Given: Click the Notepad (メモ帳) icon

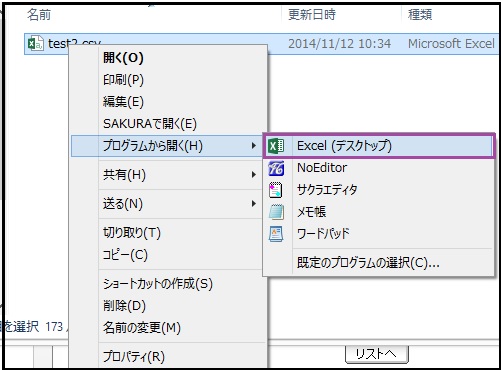Looking at the screenshot, I should [x=276, y=212].
